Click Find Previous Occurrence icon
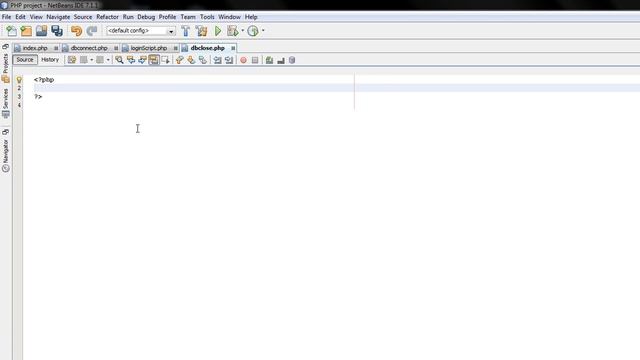The height and width of the screenshot is (360, 640). coord(131,60)
